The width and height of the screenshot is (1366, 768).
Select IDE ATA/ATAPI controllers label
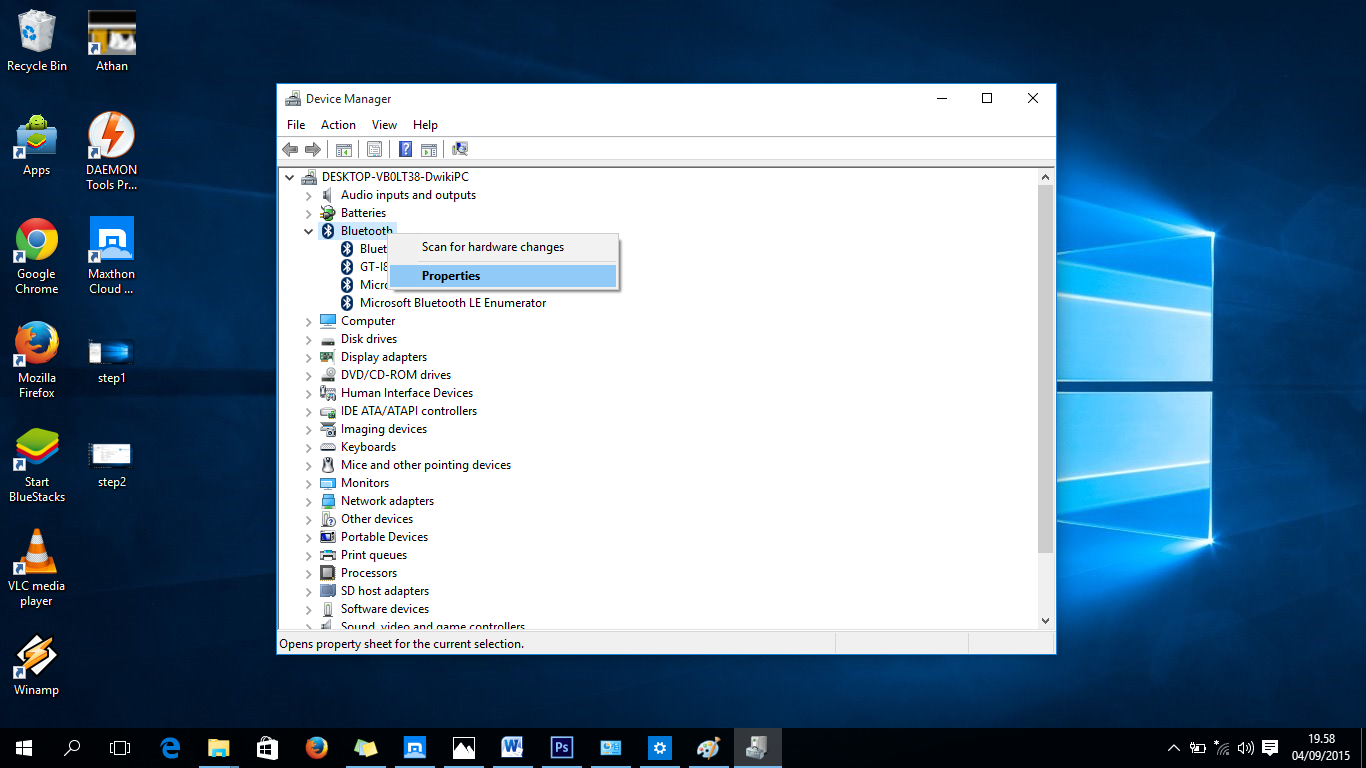coord(409,411)
